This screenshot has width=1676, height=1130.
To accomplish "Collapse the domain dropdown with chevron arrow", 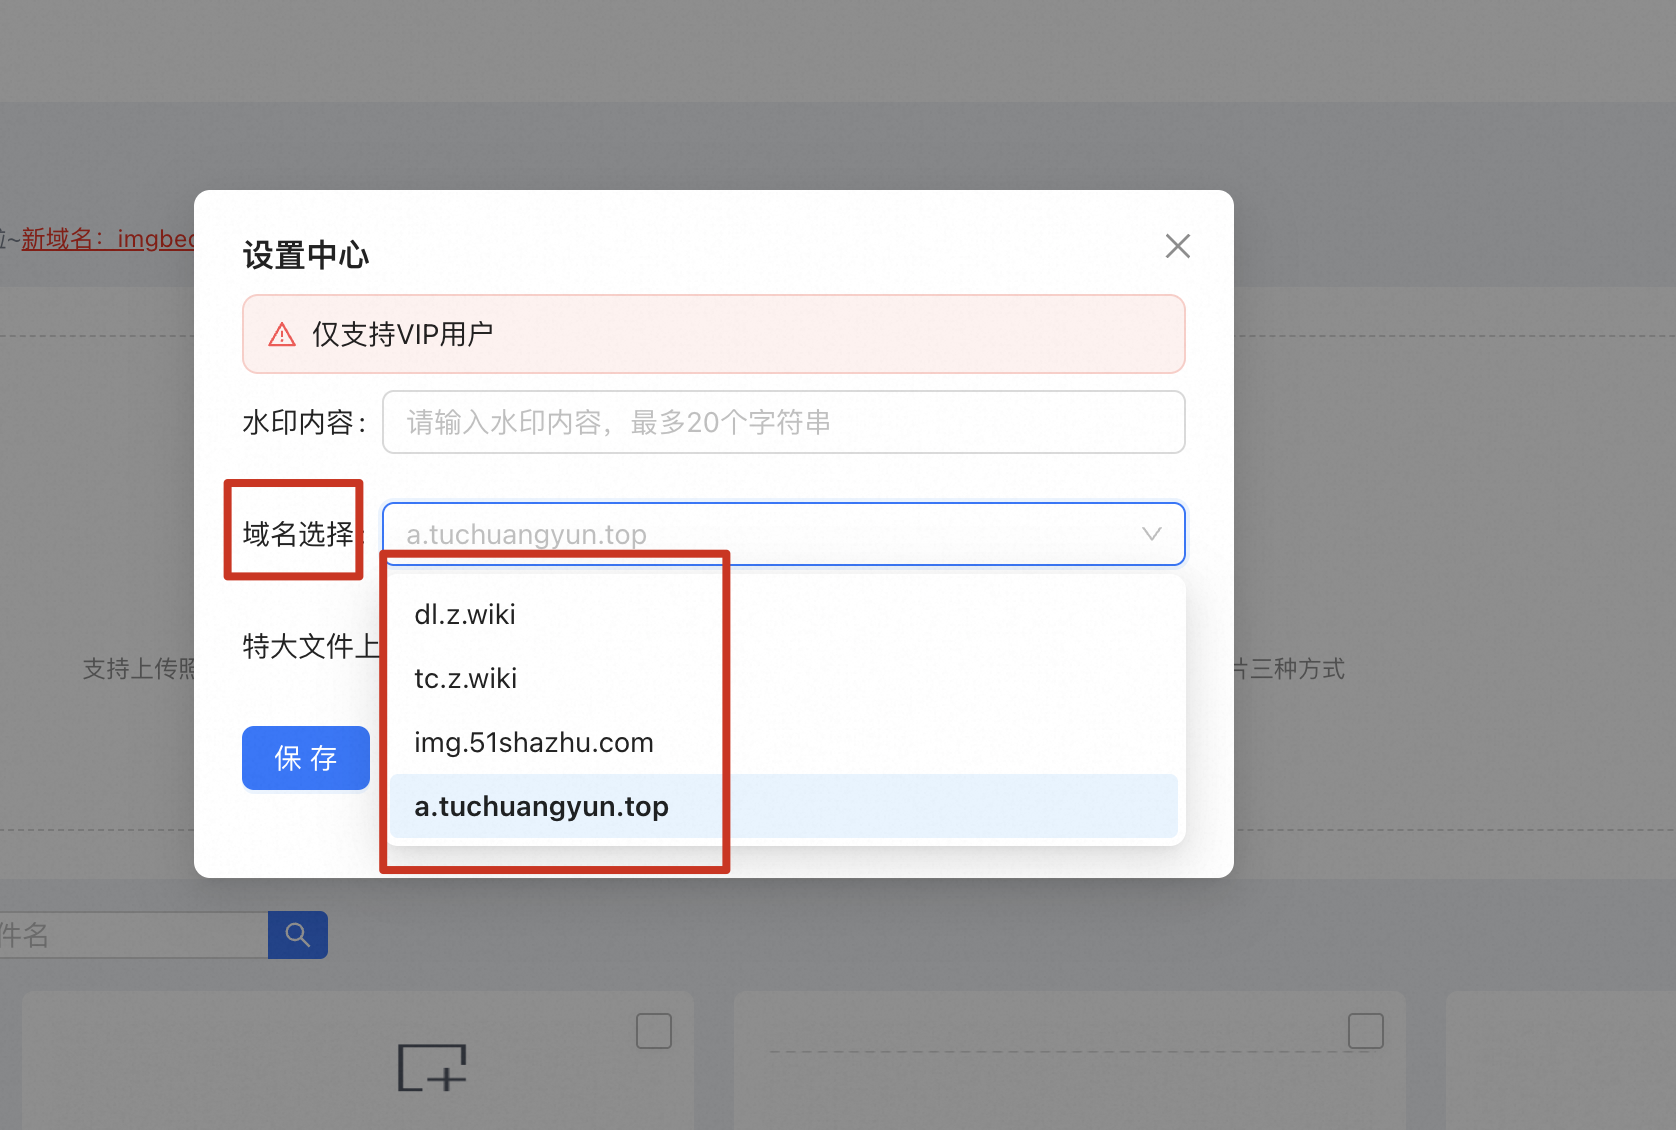I will pos(1151,534).
